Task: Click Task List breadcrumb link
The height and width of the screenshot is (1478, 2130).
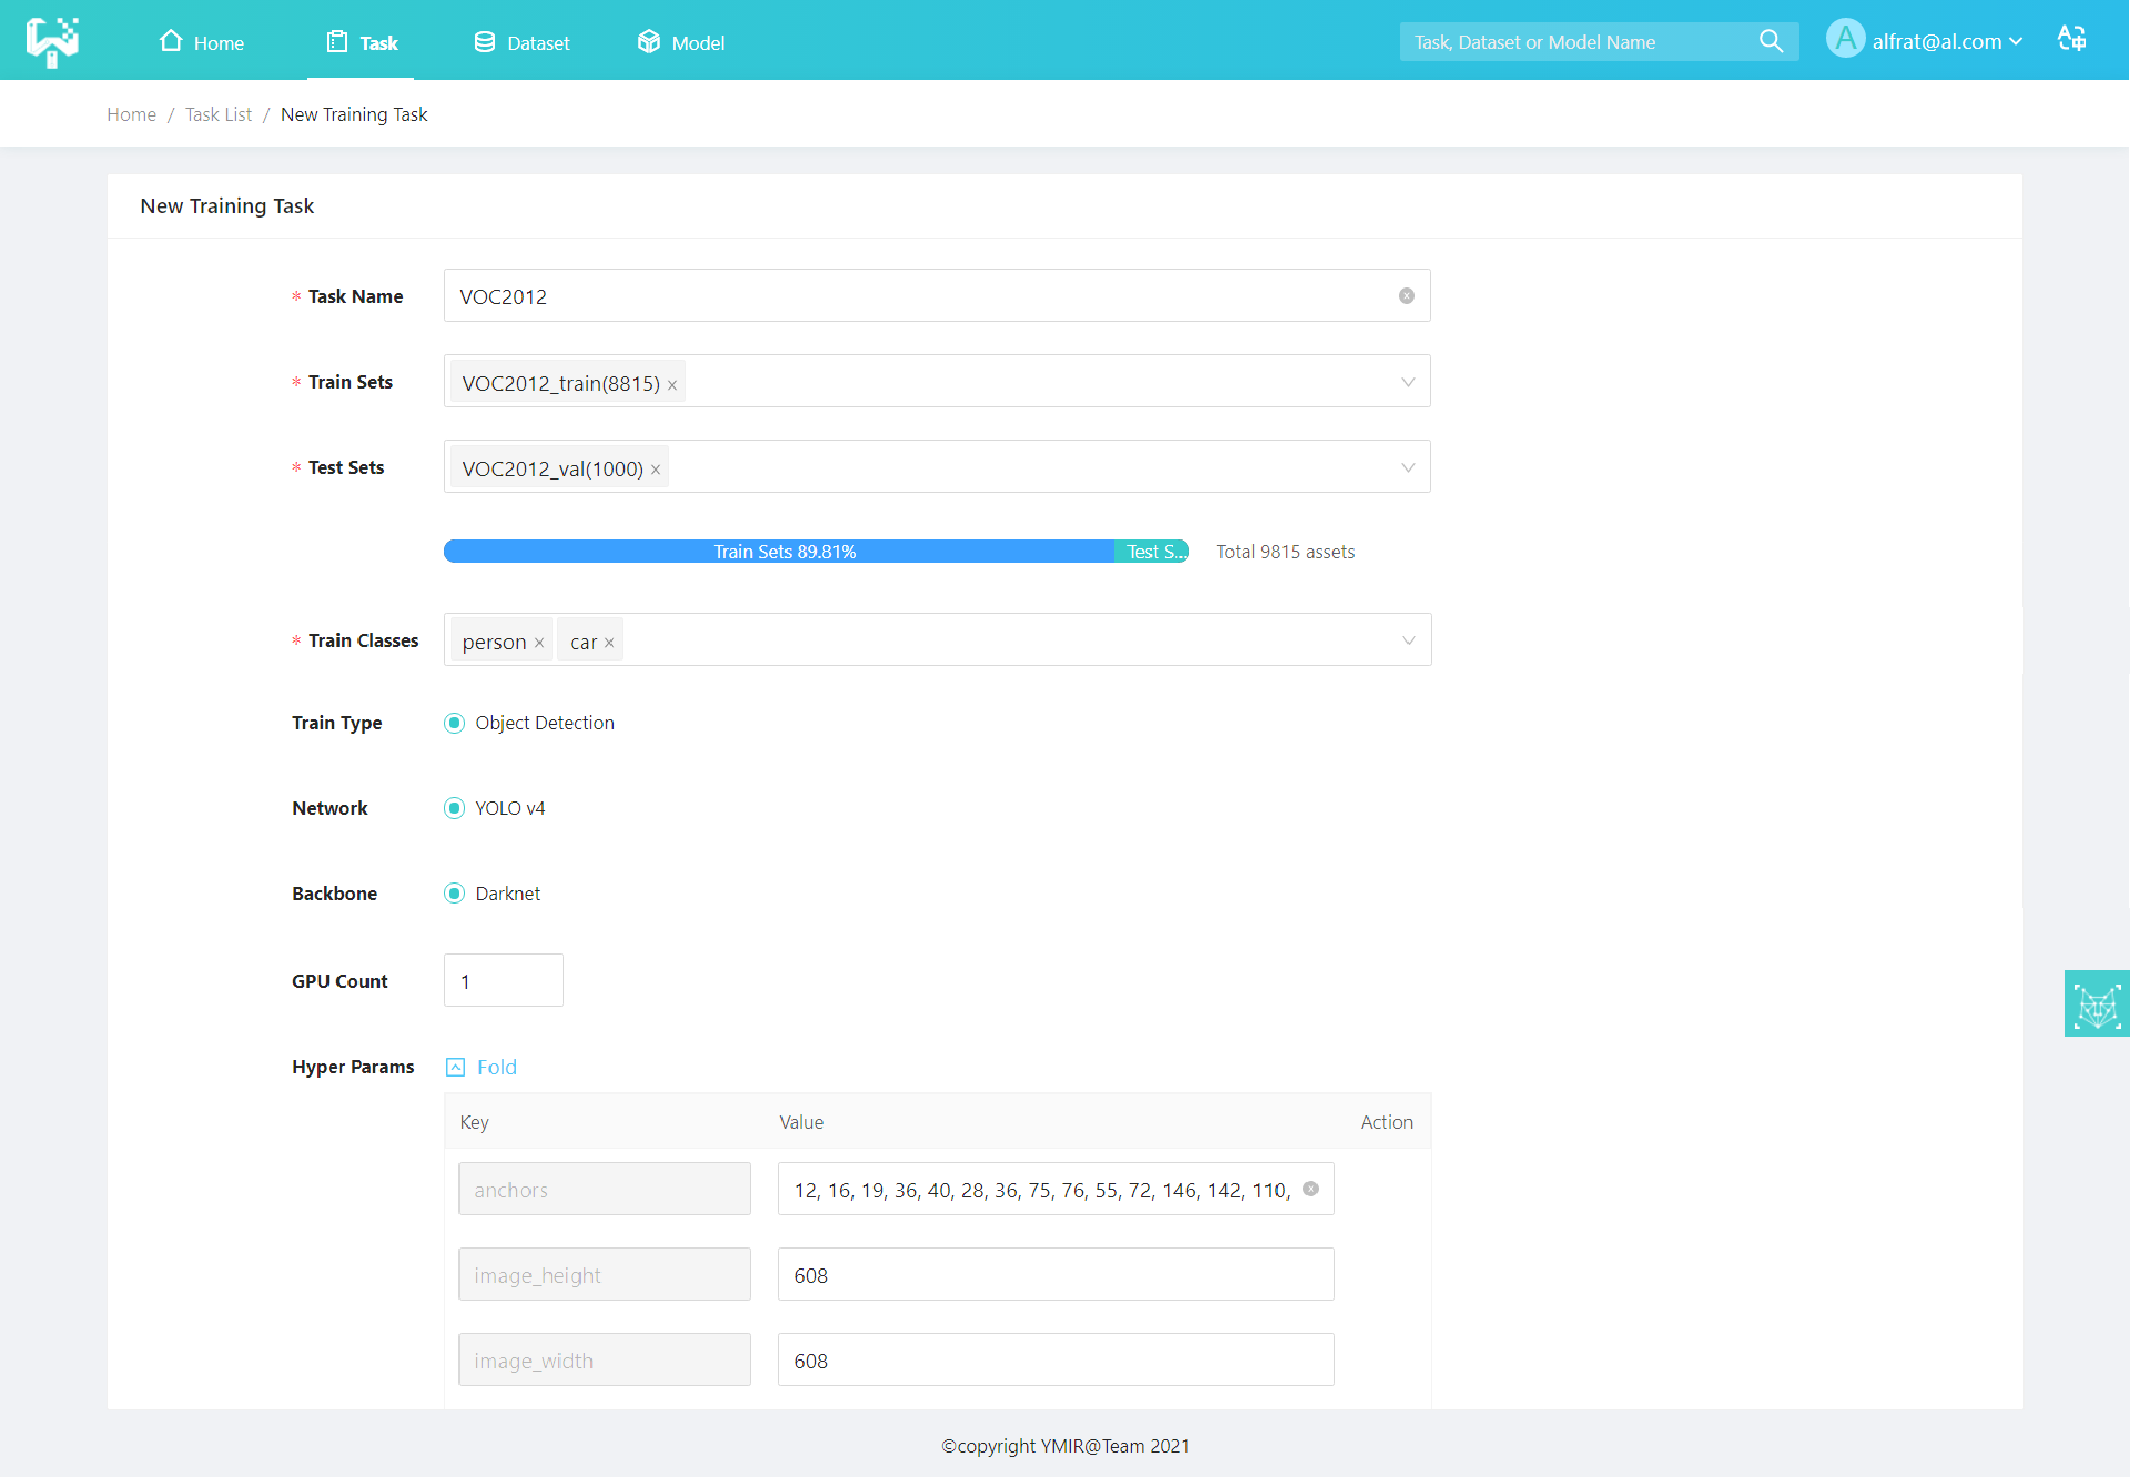Action: tap(218, 115)
